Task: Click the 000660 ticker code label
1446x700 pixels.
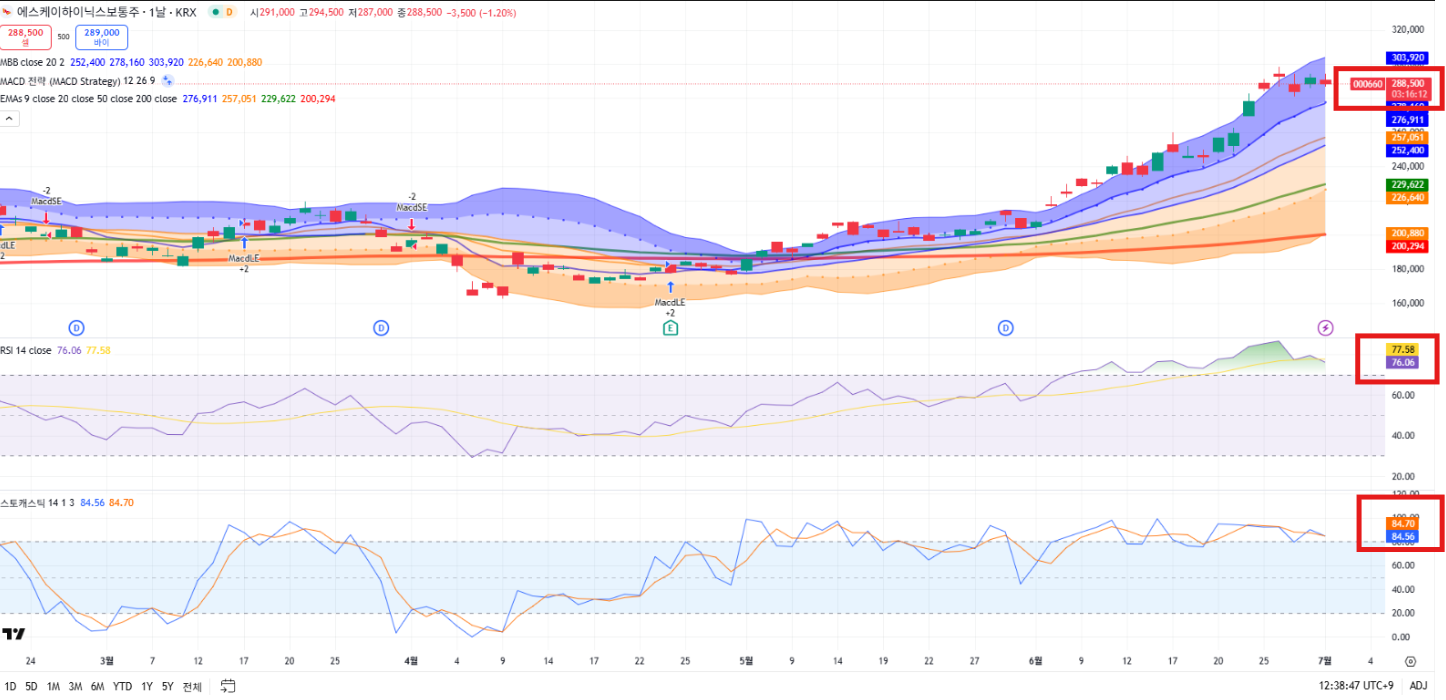Action: [x=1367, y=84]
